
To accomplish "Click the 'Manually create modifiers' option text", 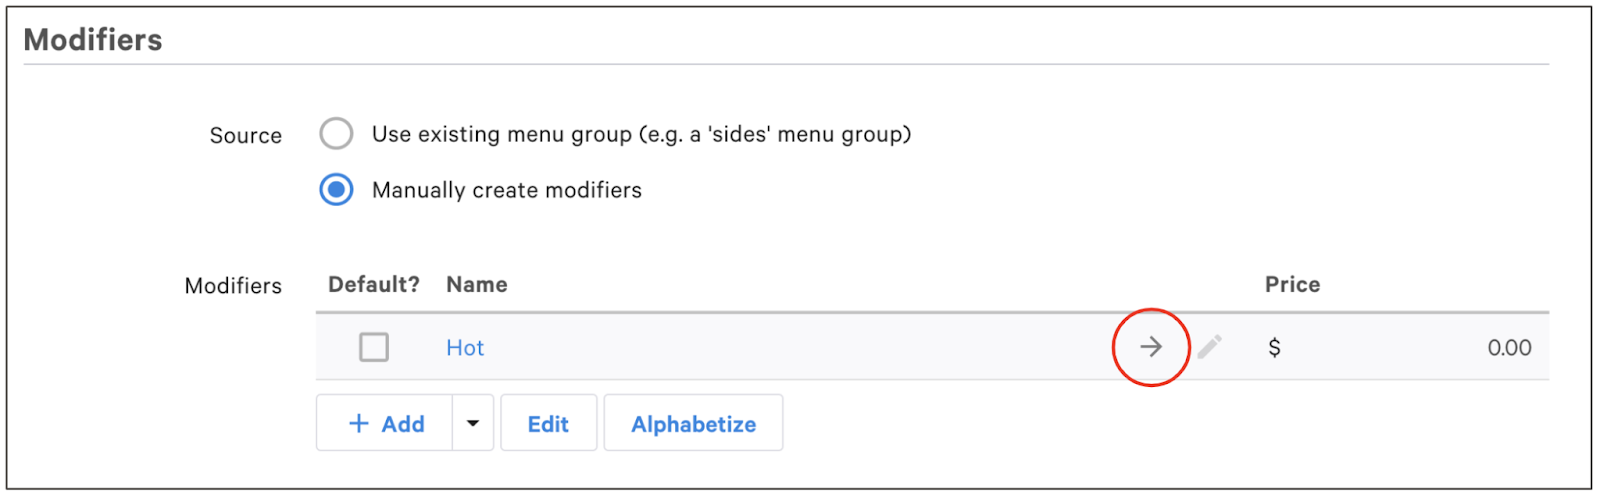I will pos(507,190).
